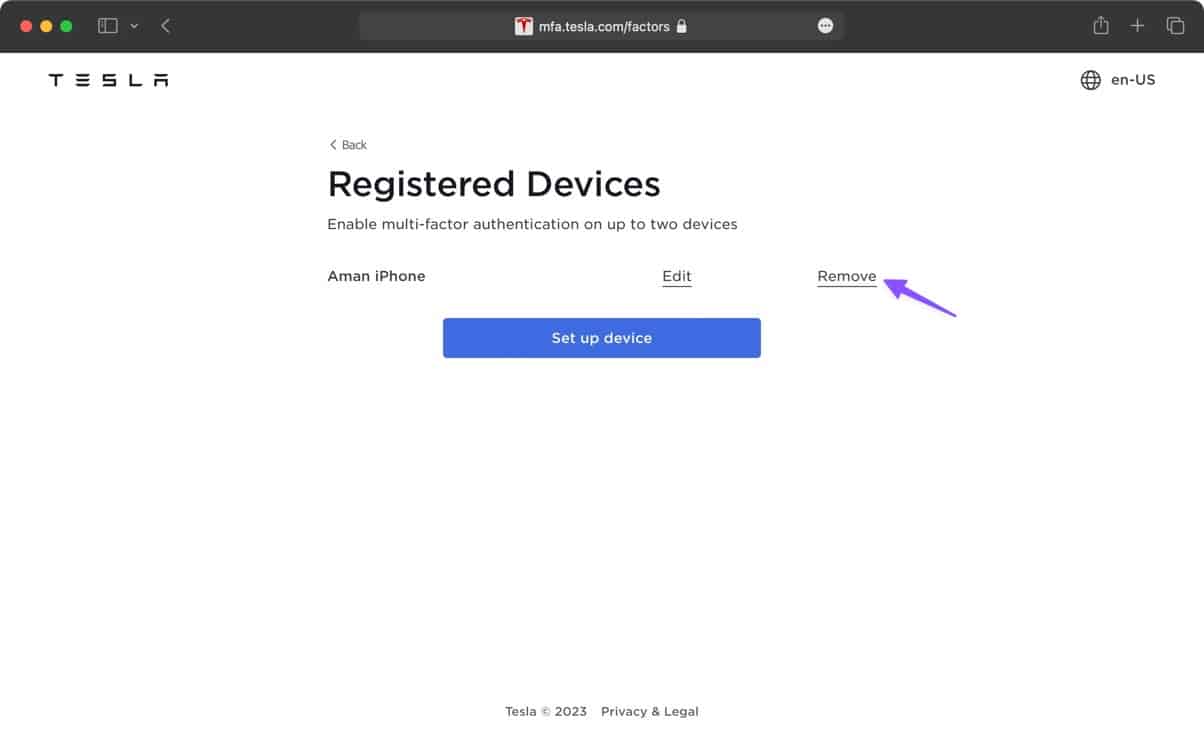
Task: Select the en-US language label
Action: click(x=1133, y=80)
